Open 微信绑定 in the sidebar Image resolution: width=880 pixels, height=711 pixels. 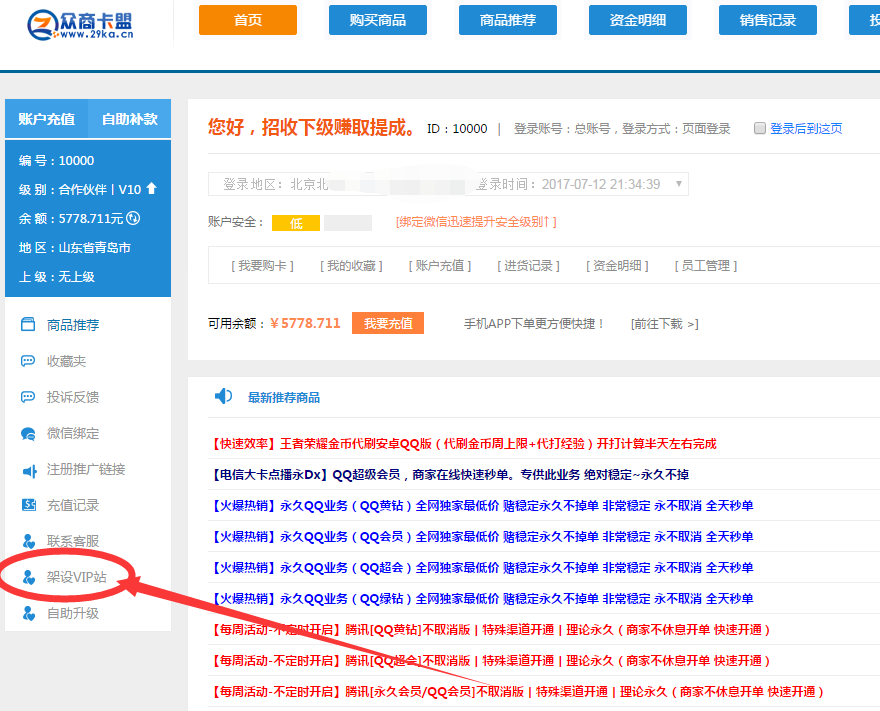[x=73, y=433]
